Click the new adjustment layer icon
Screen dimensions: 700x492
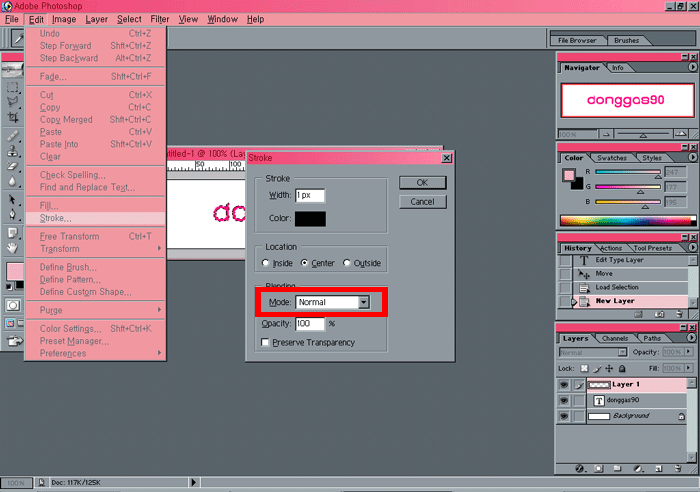click(638, 468)
